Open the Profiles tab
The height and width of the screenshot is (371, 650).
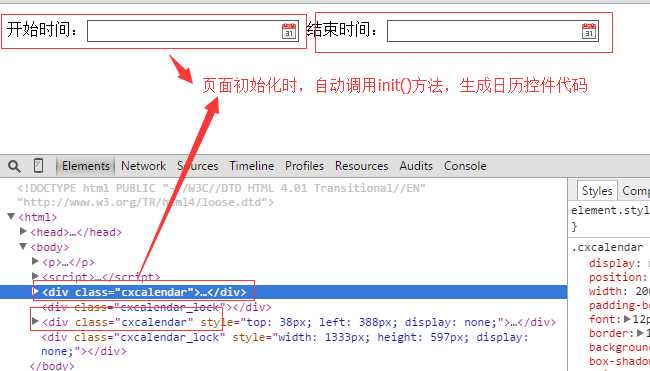(304, 166)
